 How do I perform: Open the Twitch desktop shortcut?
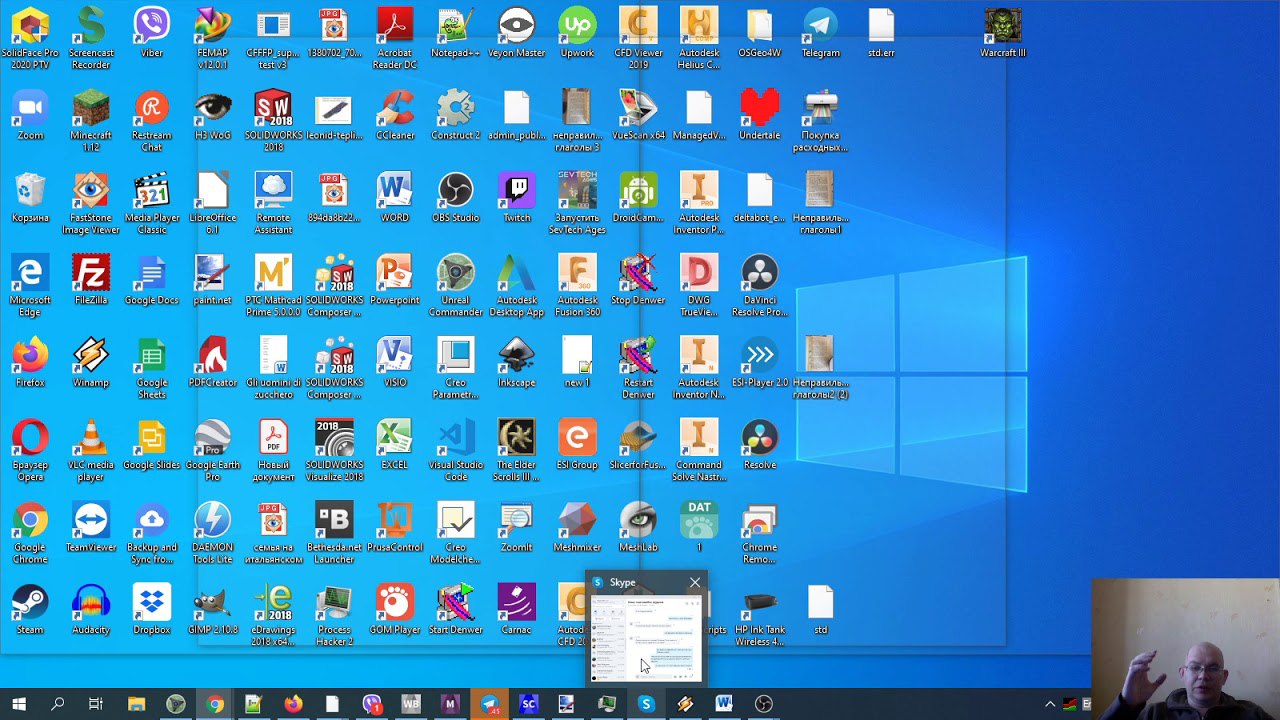pyautogui.click(x=517, y=198)
